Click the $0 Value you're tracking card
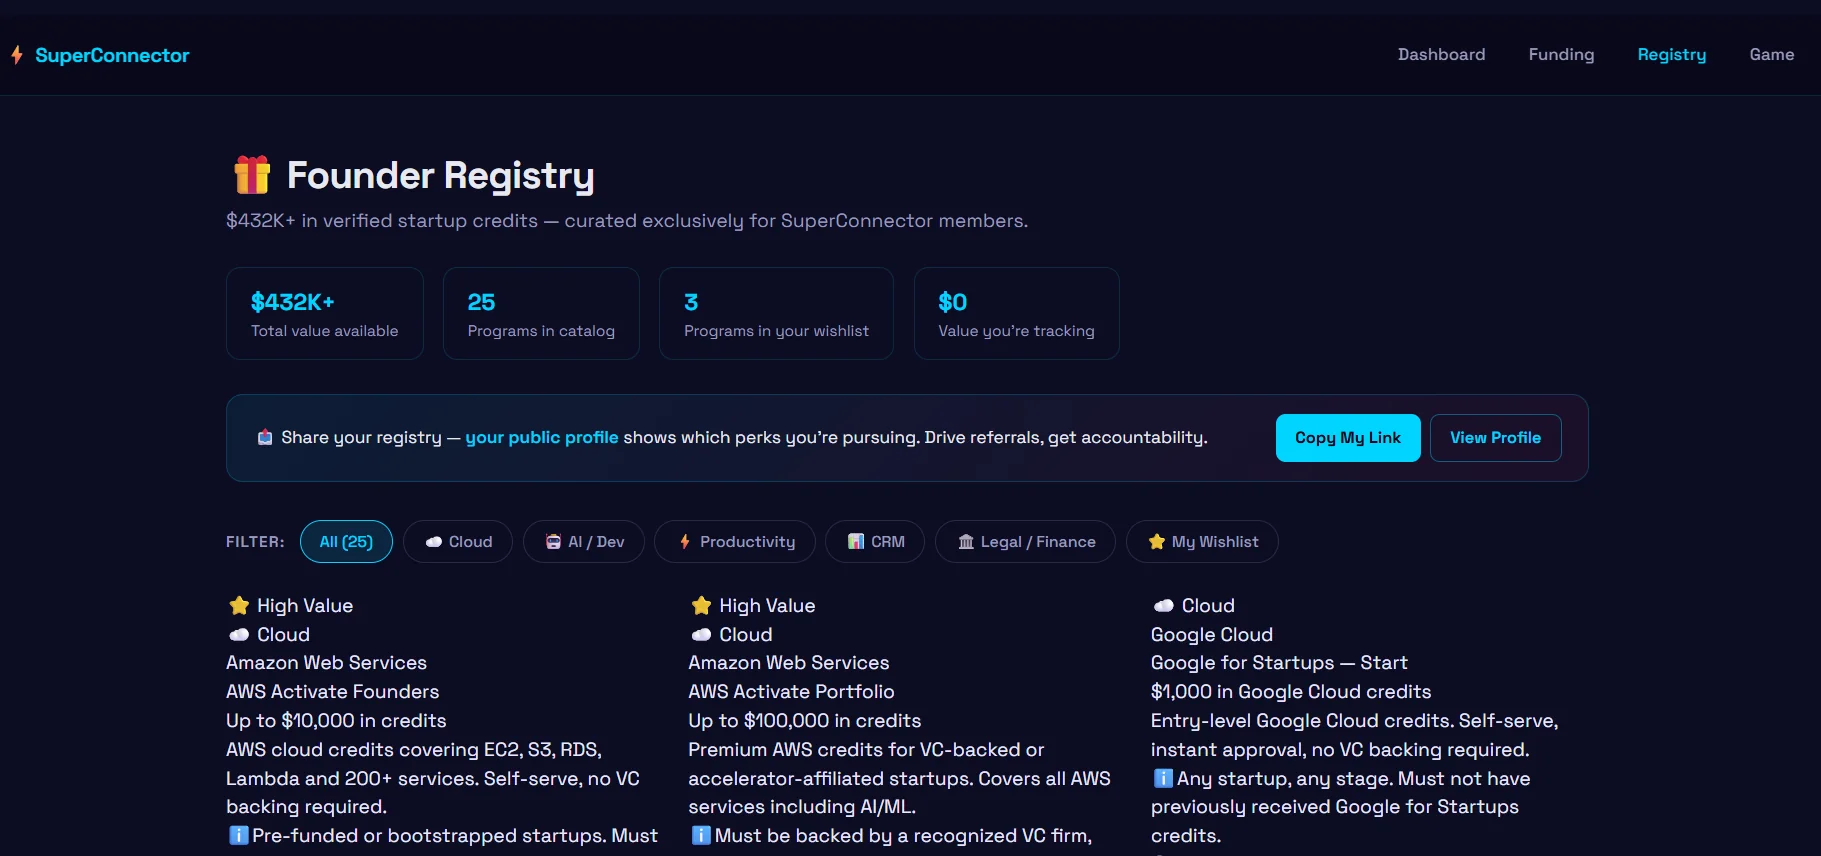1821x856 pixels. pos(1016,313)
